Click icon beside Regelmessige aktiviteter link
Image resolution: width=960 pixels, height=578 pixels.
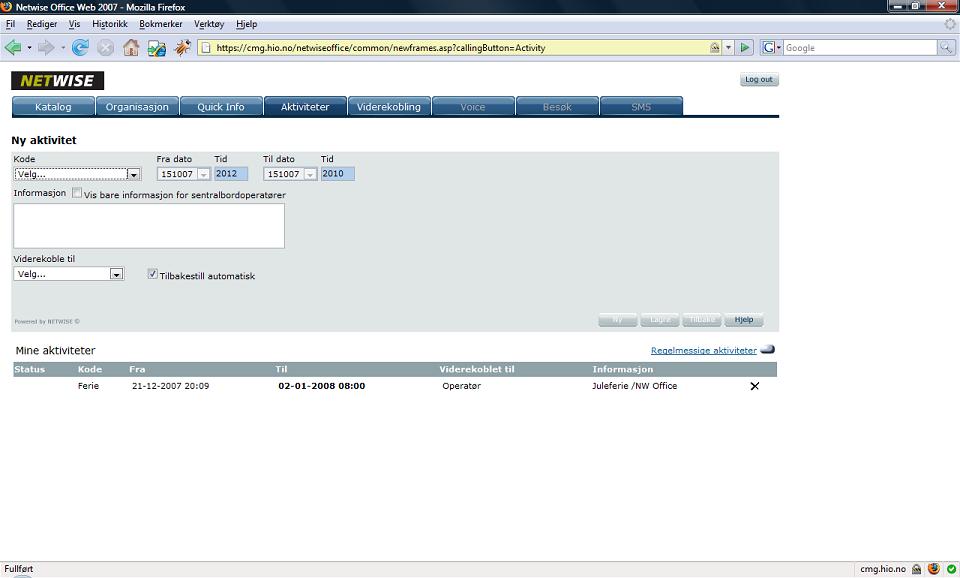[x=768, y=350]
